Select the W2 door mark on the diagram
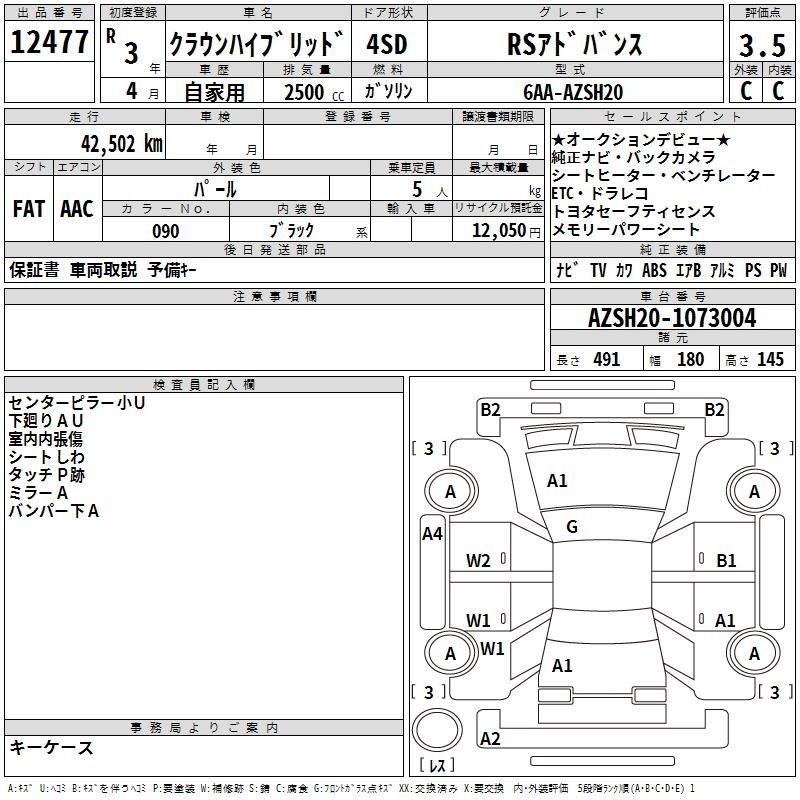 tap(478, 561)
